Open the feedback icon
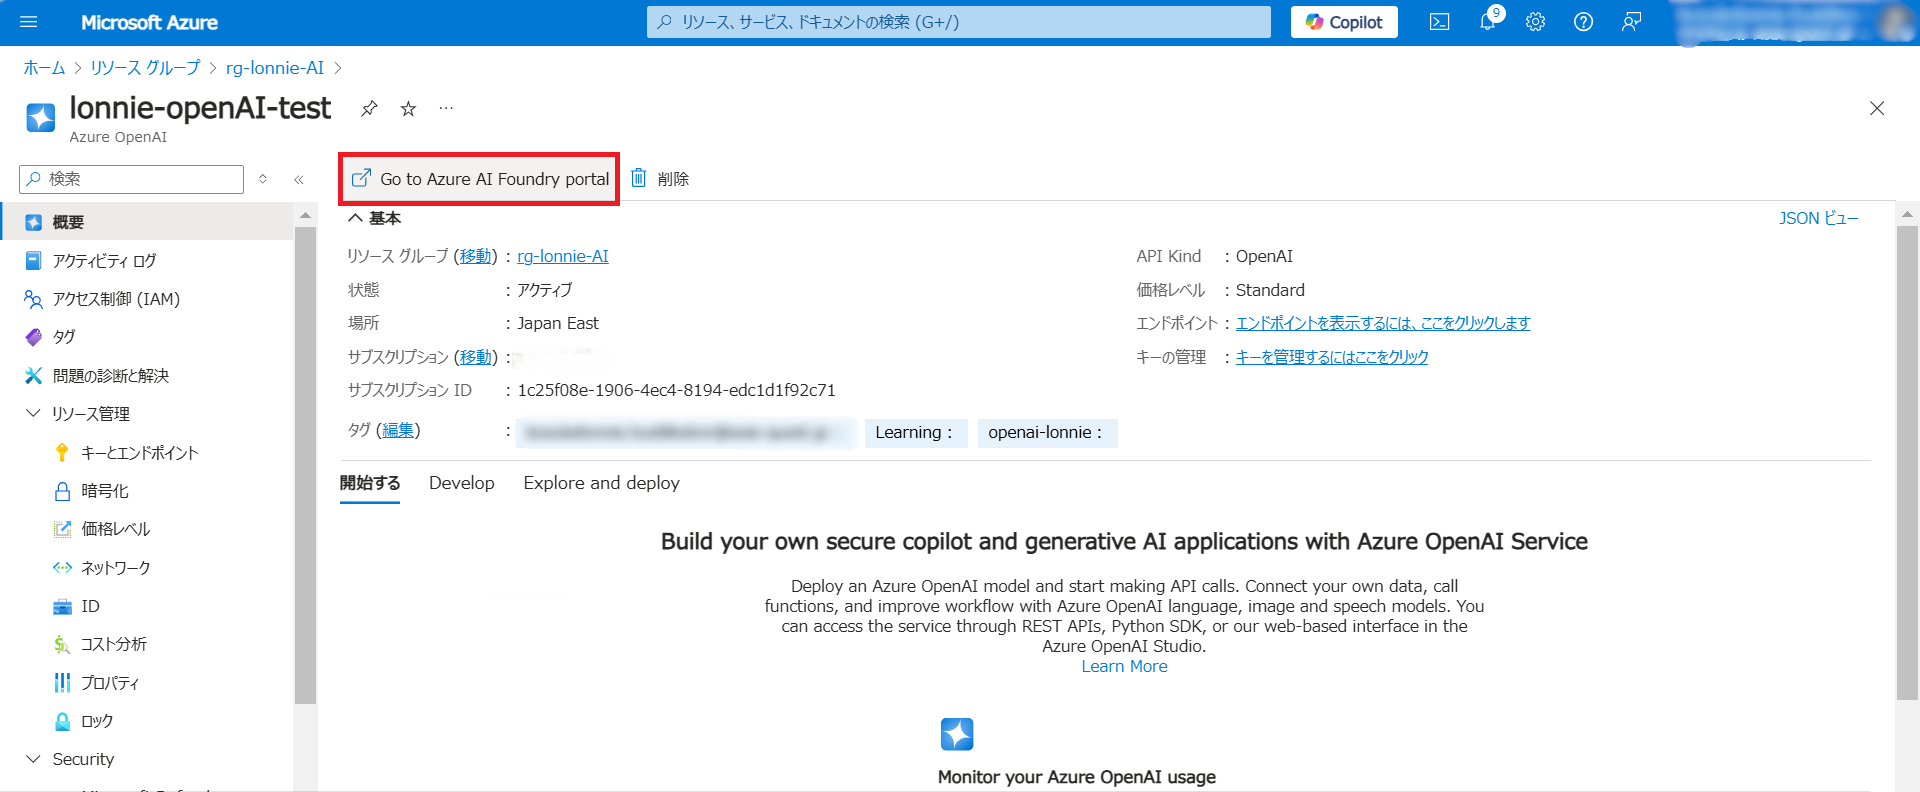The image size is (1920, 792). pyautogui.click(x=1631, y=22)
